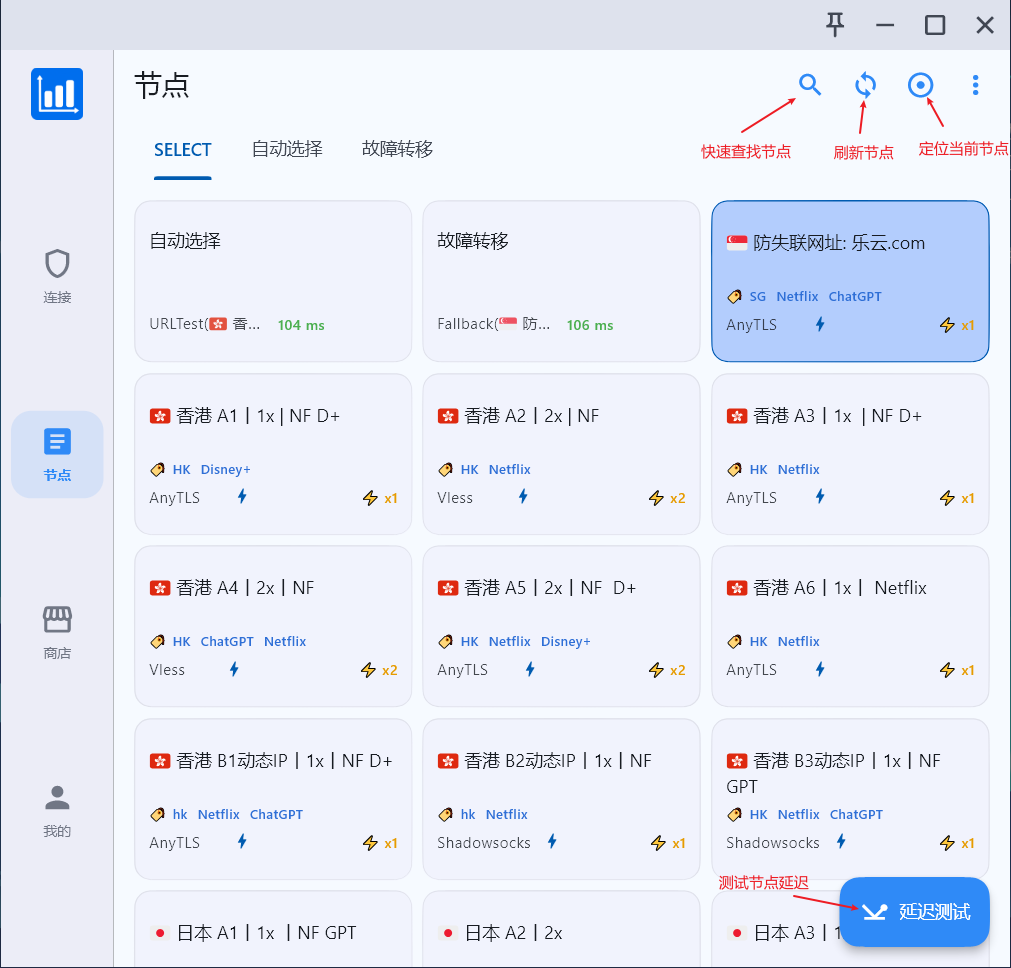The height and width of the screenshot is (968, 1011).
Task: Select the 节点 sidebar item
Action: tap(57, 454)
